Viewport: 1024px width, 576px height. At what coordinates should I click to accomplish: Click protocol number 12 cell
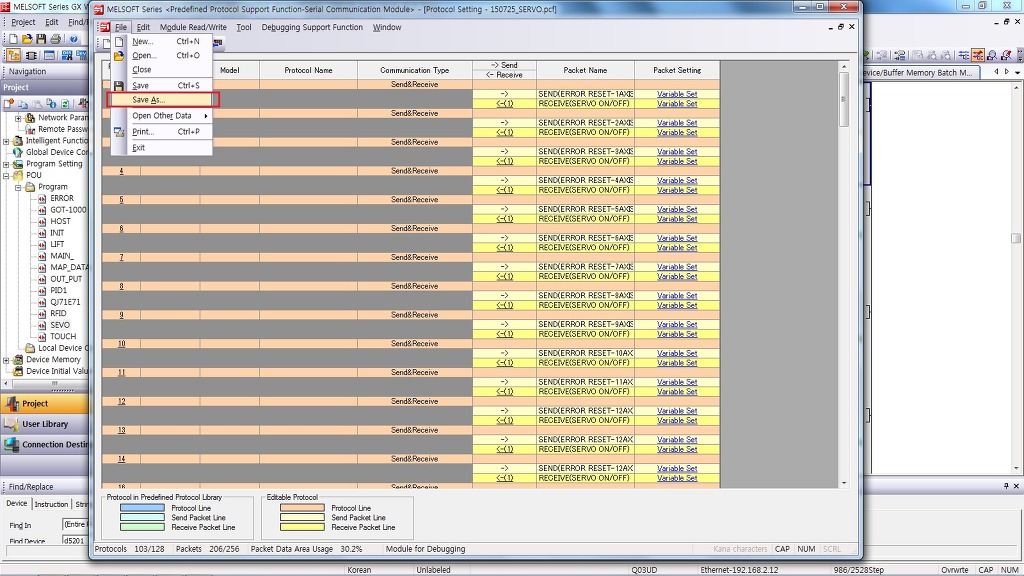pyautogui.click(x=121, y=401)
